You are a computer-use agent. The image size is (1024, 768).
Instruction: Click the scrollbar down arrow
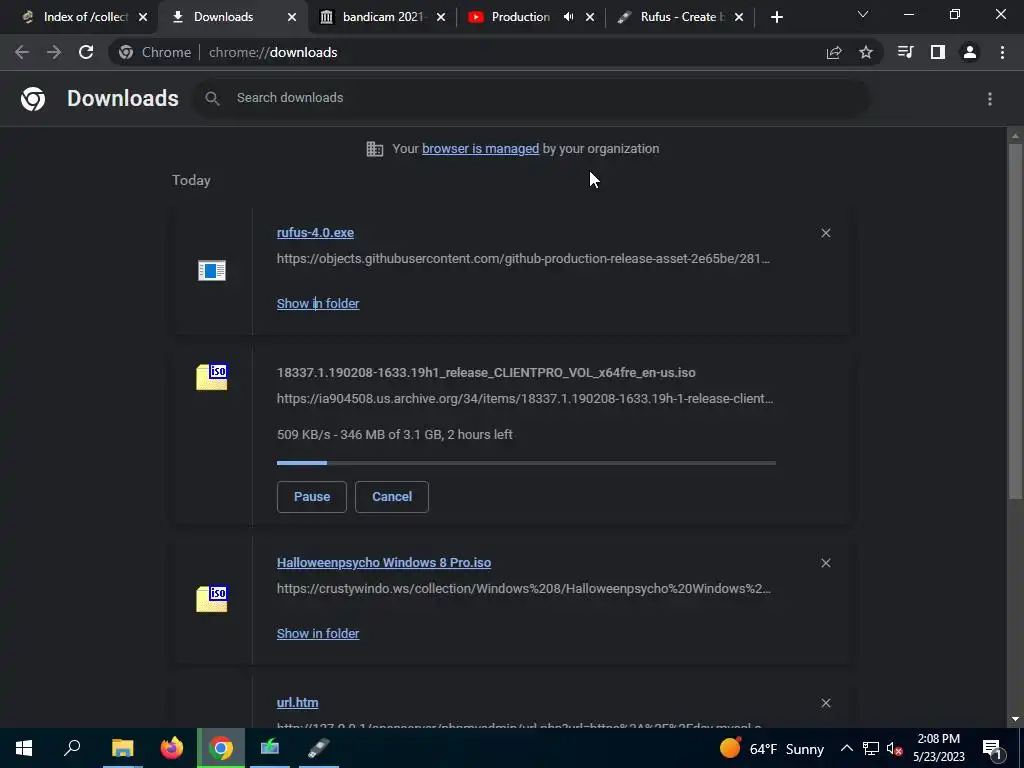[x=1015, y=719]
